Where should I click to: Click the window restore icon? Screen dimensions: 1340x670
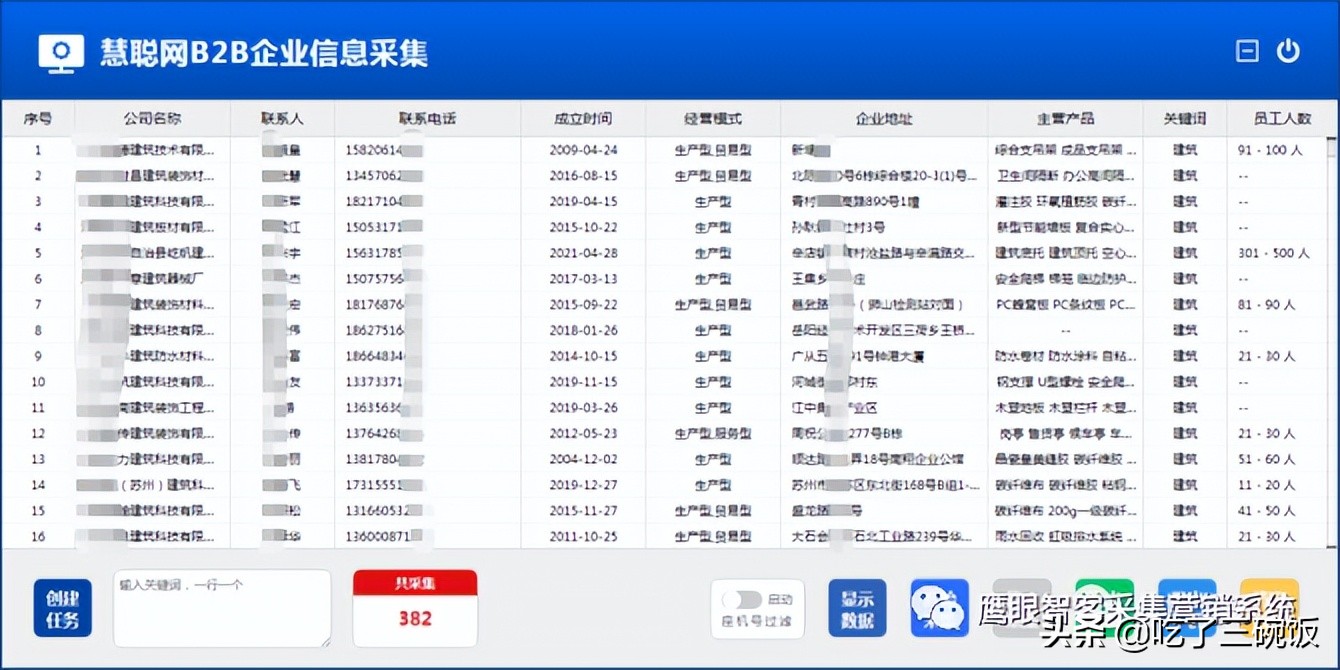click(1247, 50)
